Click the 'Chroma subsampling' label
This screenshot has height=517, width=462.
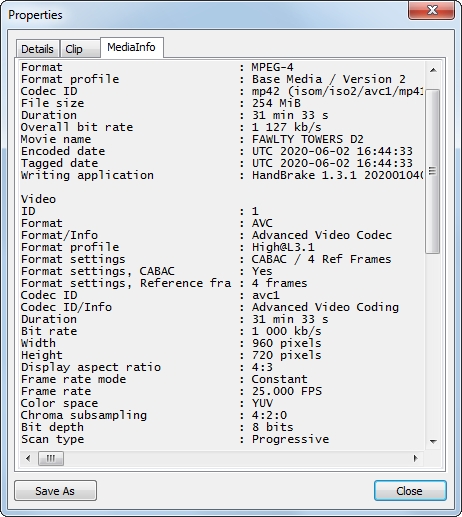click(84, 415)
